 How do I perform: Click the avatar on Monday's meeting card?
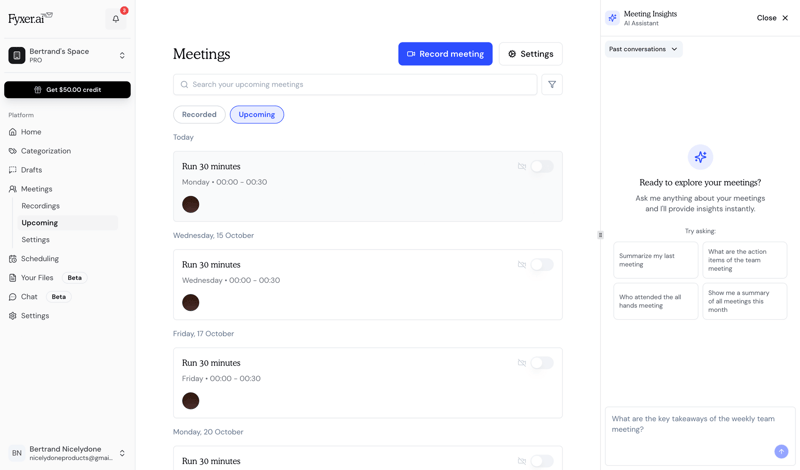pos(191,204)
